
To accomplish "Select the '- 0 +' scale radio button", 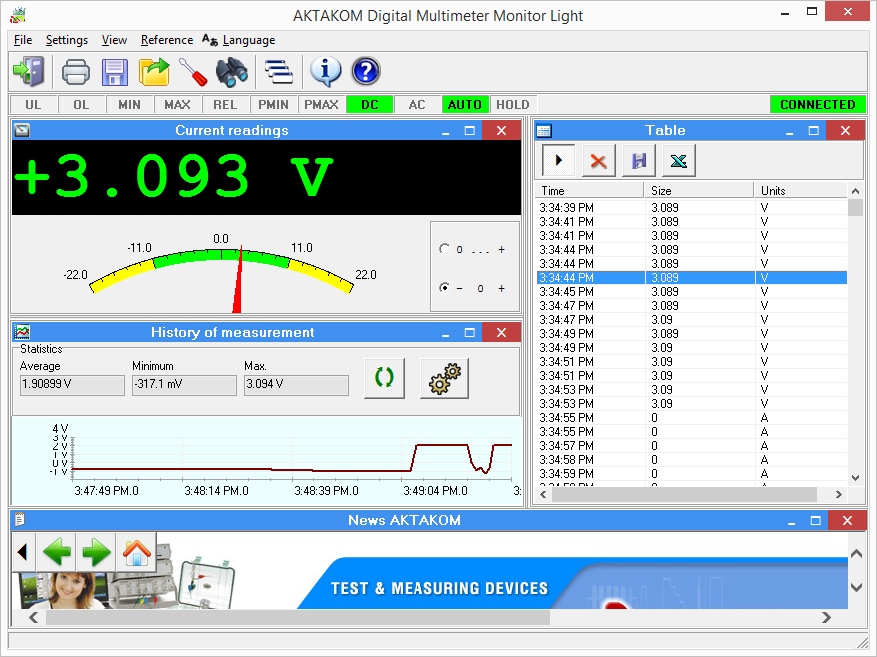I will (x=445, y=287).
